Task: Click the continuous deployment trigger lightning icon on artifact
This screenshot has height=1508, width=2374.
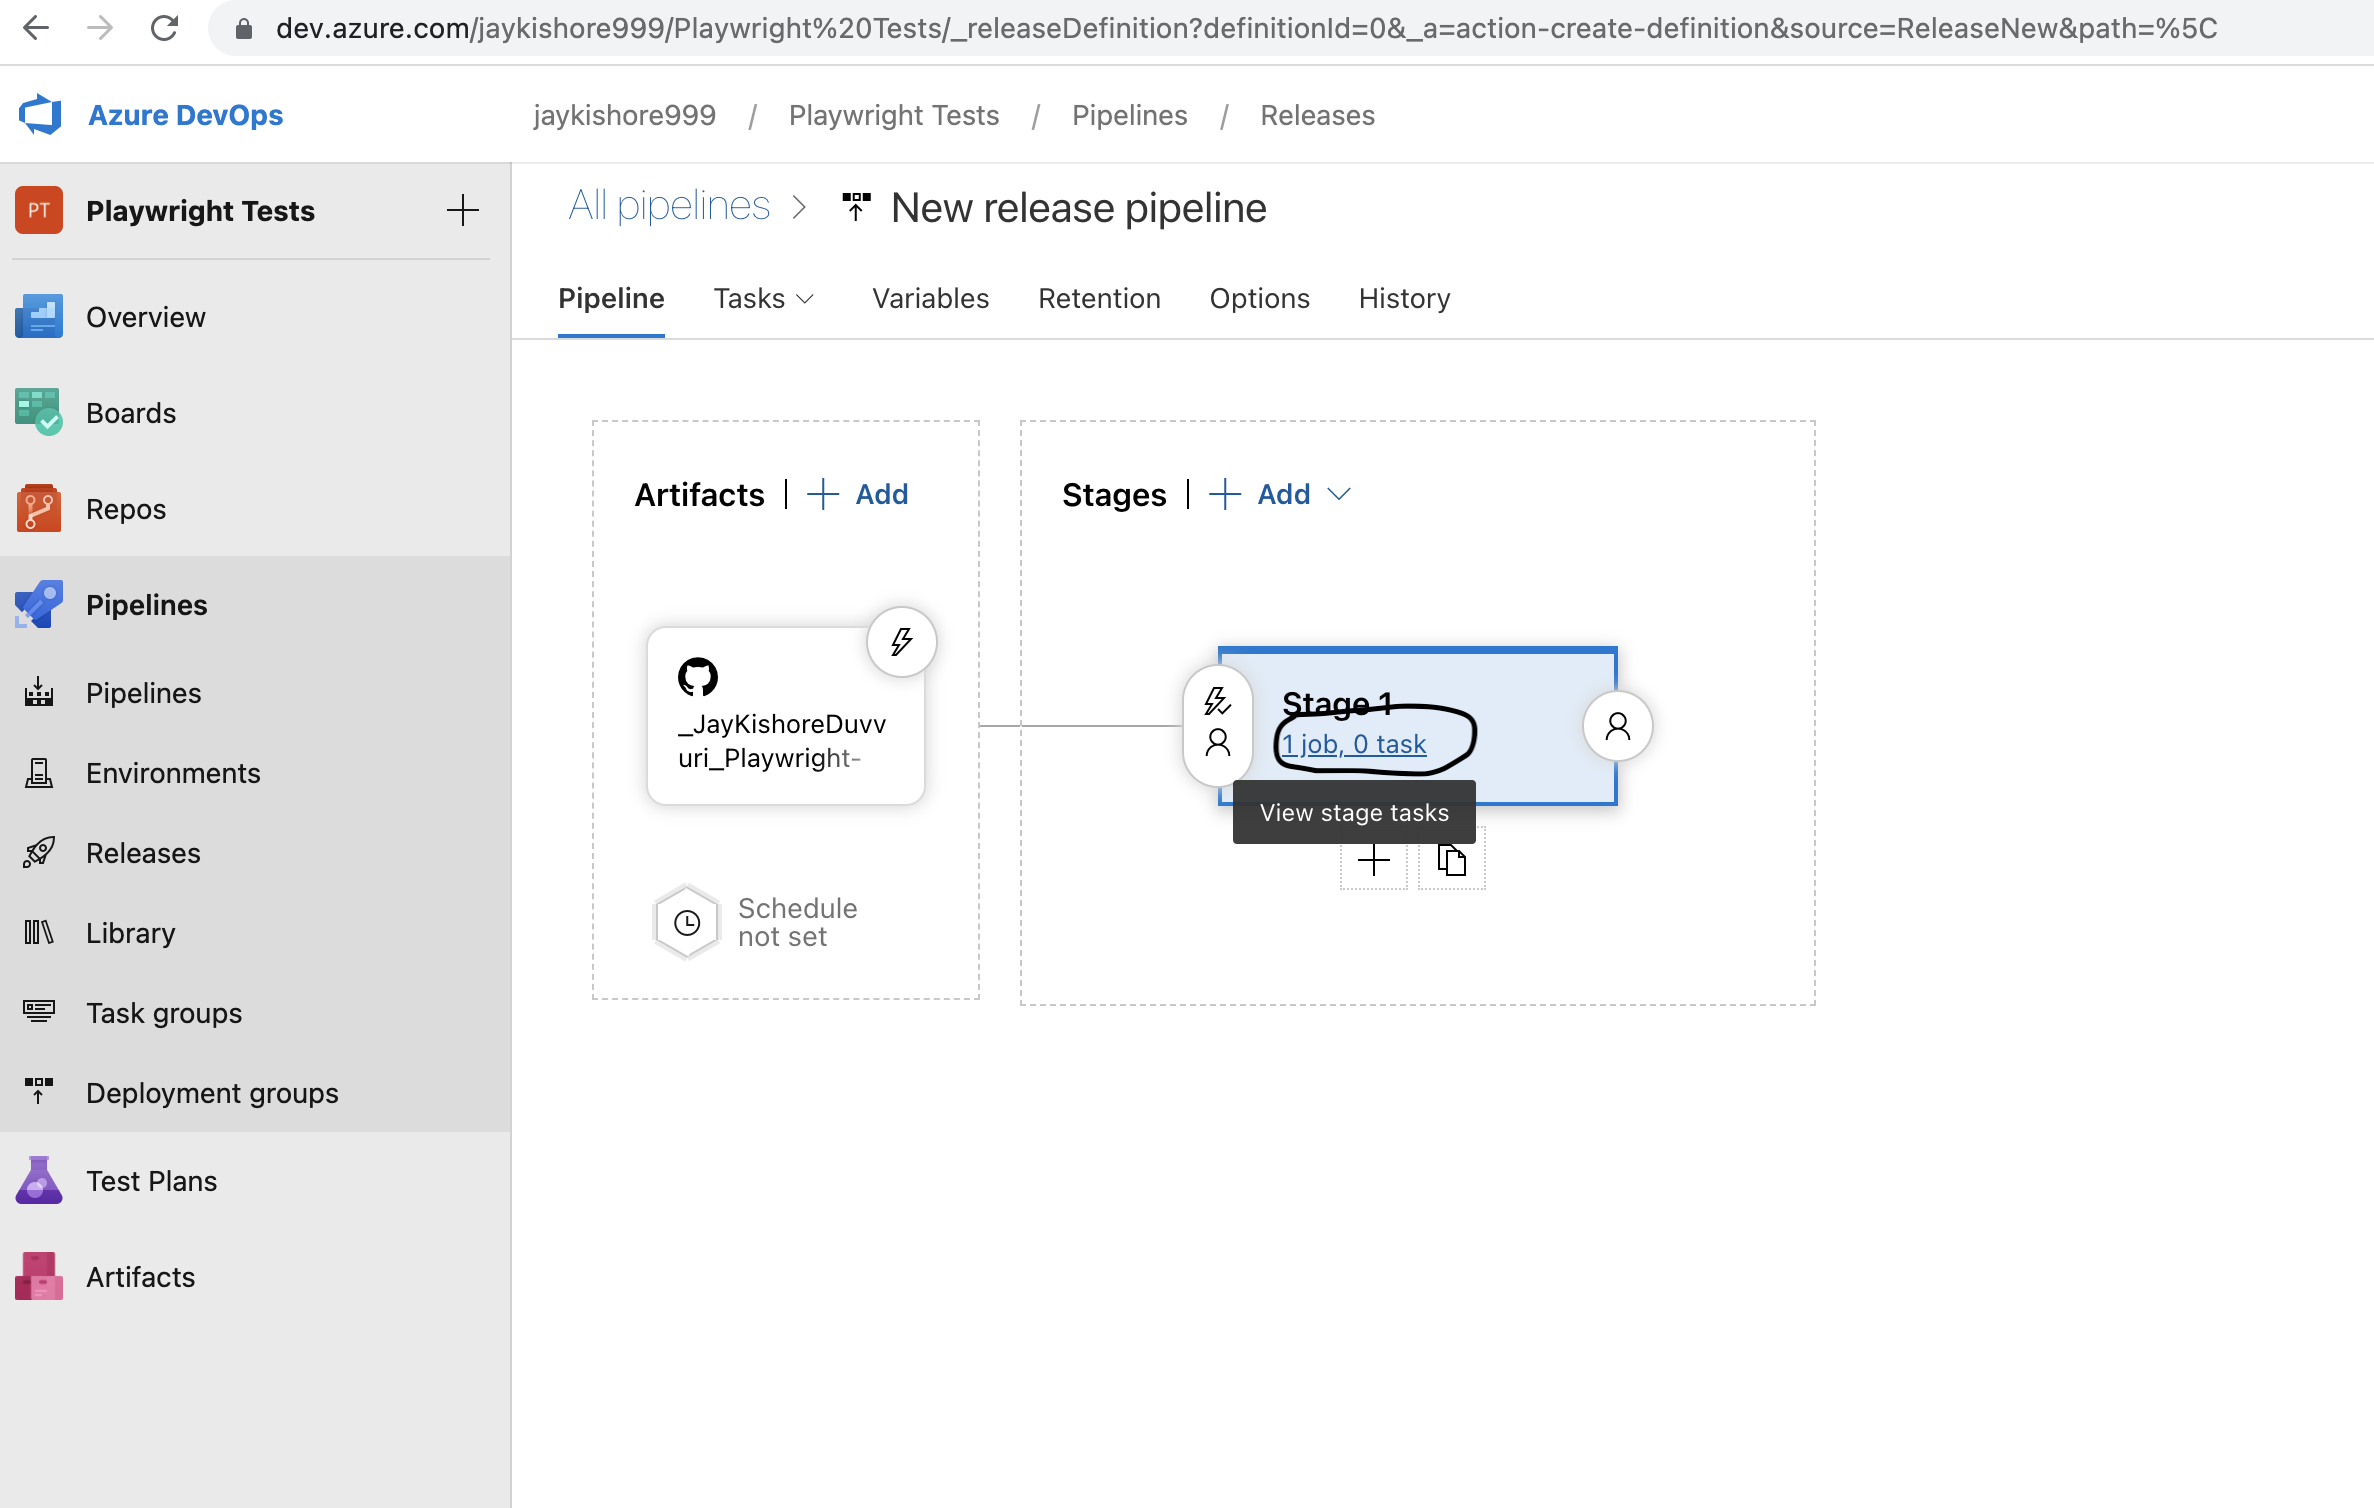Action: click(902, 642)
